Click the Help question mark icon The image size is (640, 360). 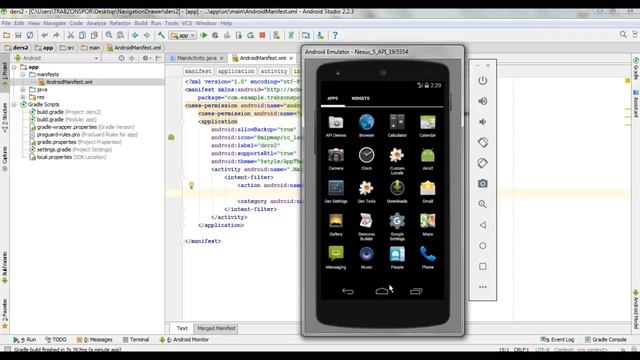pyautogui.click(x=335, y=36)
